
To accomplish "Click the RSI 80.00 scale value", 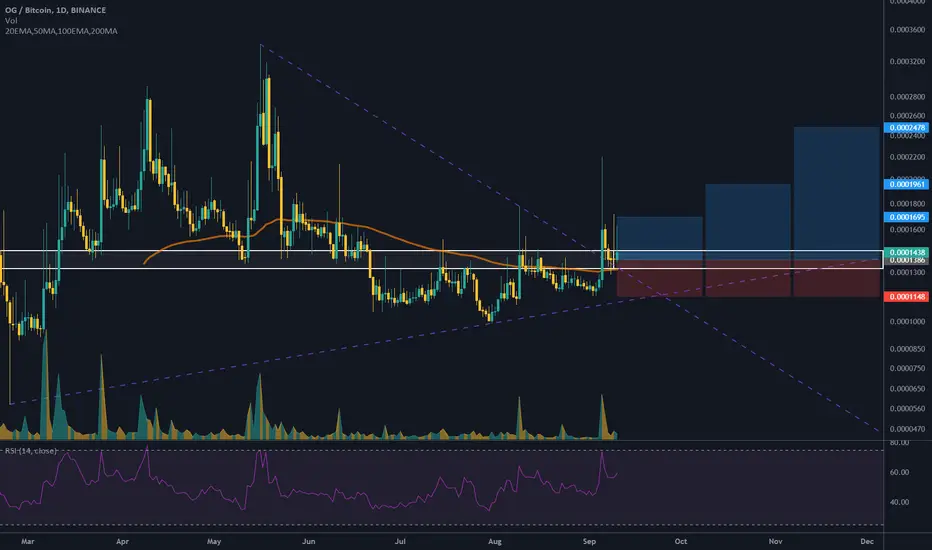I will point(899,443).
